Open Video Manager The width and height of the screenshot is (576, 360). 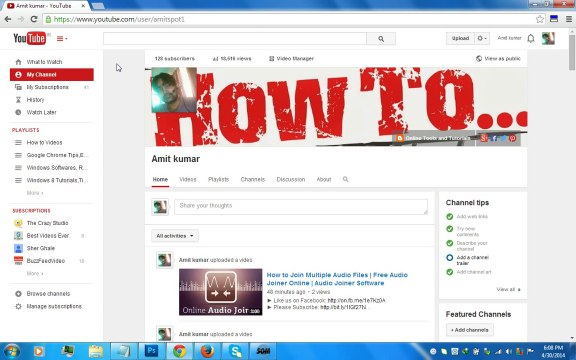(x=292, y=58)
